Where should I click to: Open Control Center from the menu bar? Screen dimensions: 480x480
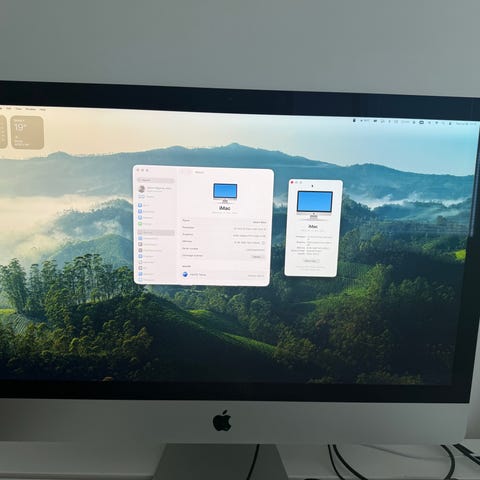(450, 123)
